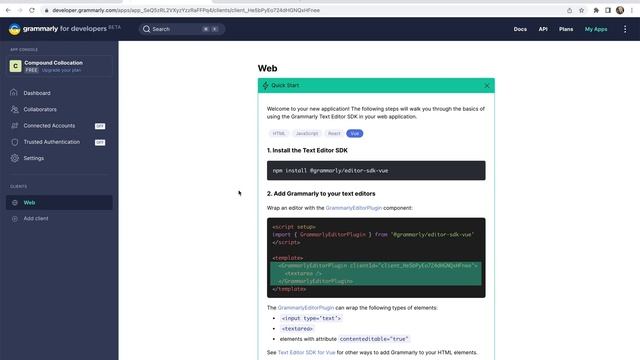Select the React tab
Screen dimensions: 640x360
[x=334, y=133]
